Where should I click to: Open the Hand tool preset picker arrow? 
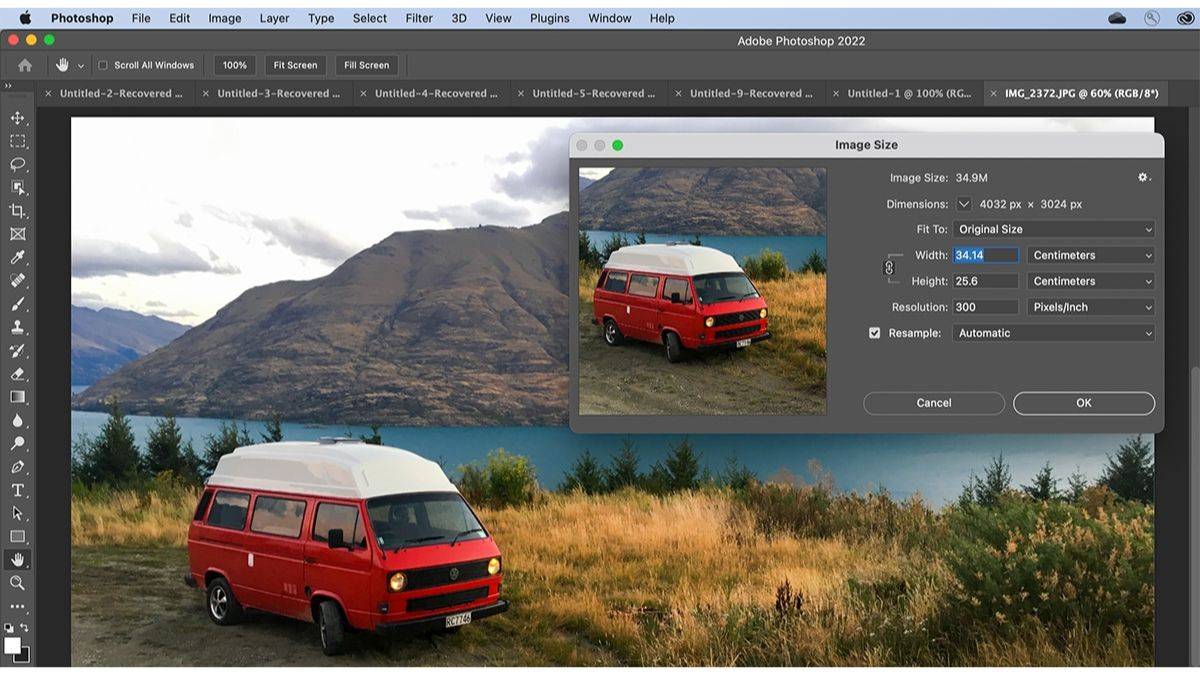pos(81,65)
